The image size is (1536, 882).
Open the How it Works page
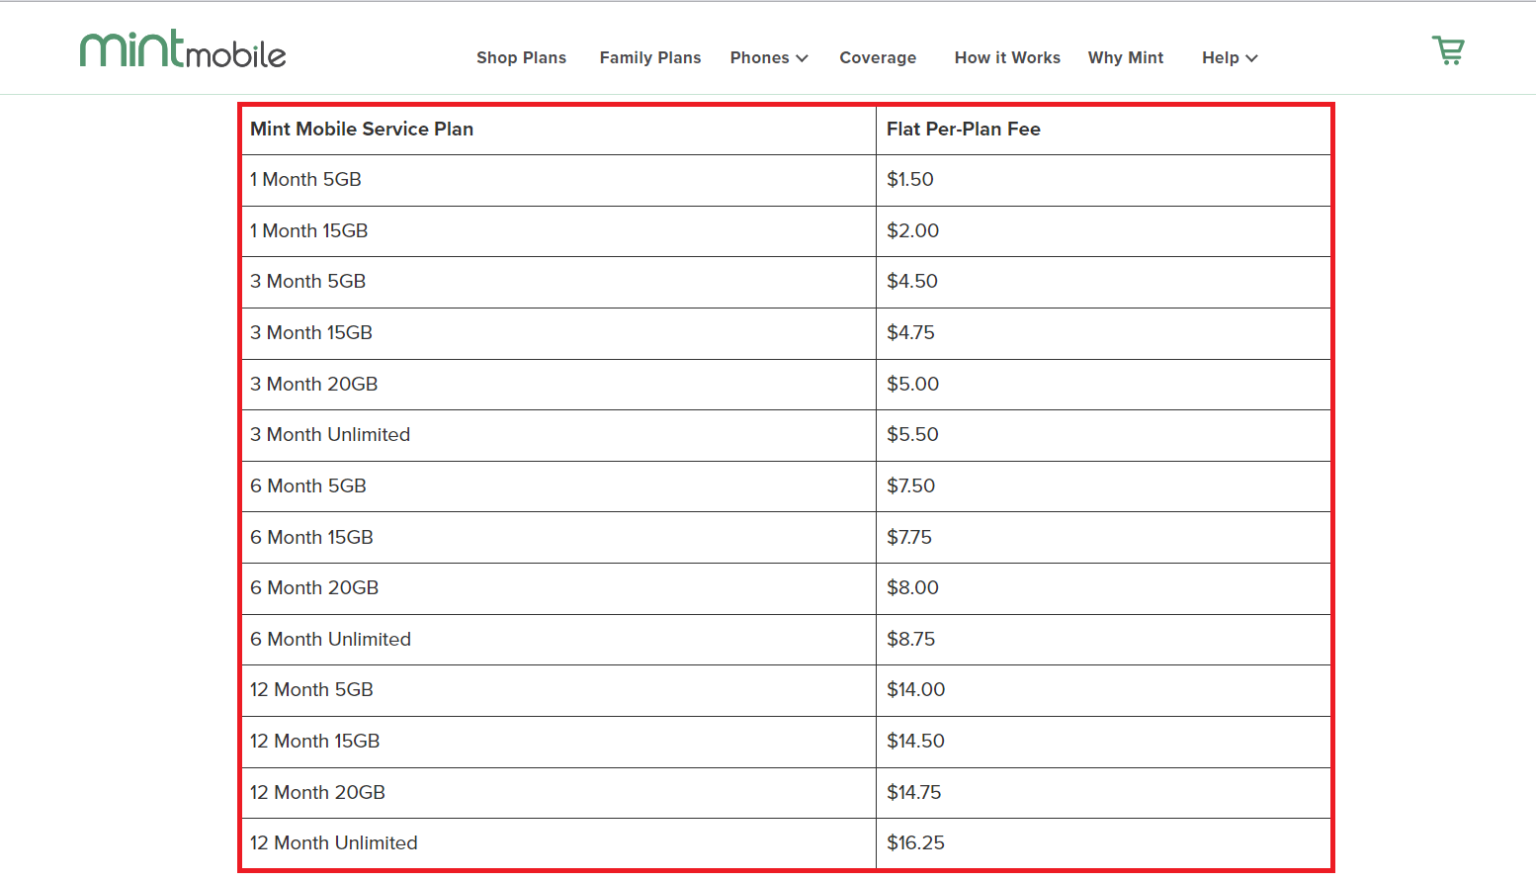click(x=1007, y=58)
